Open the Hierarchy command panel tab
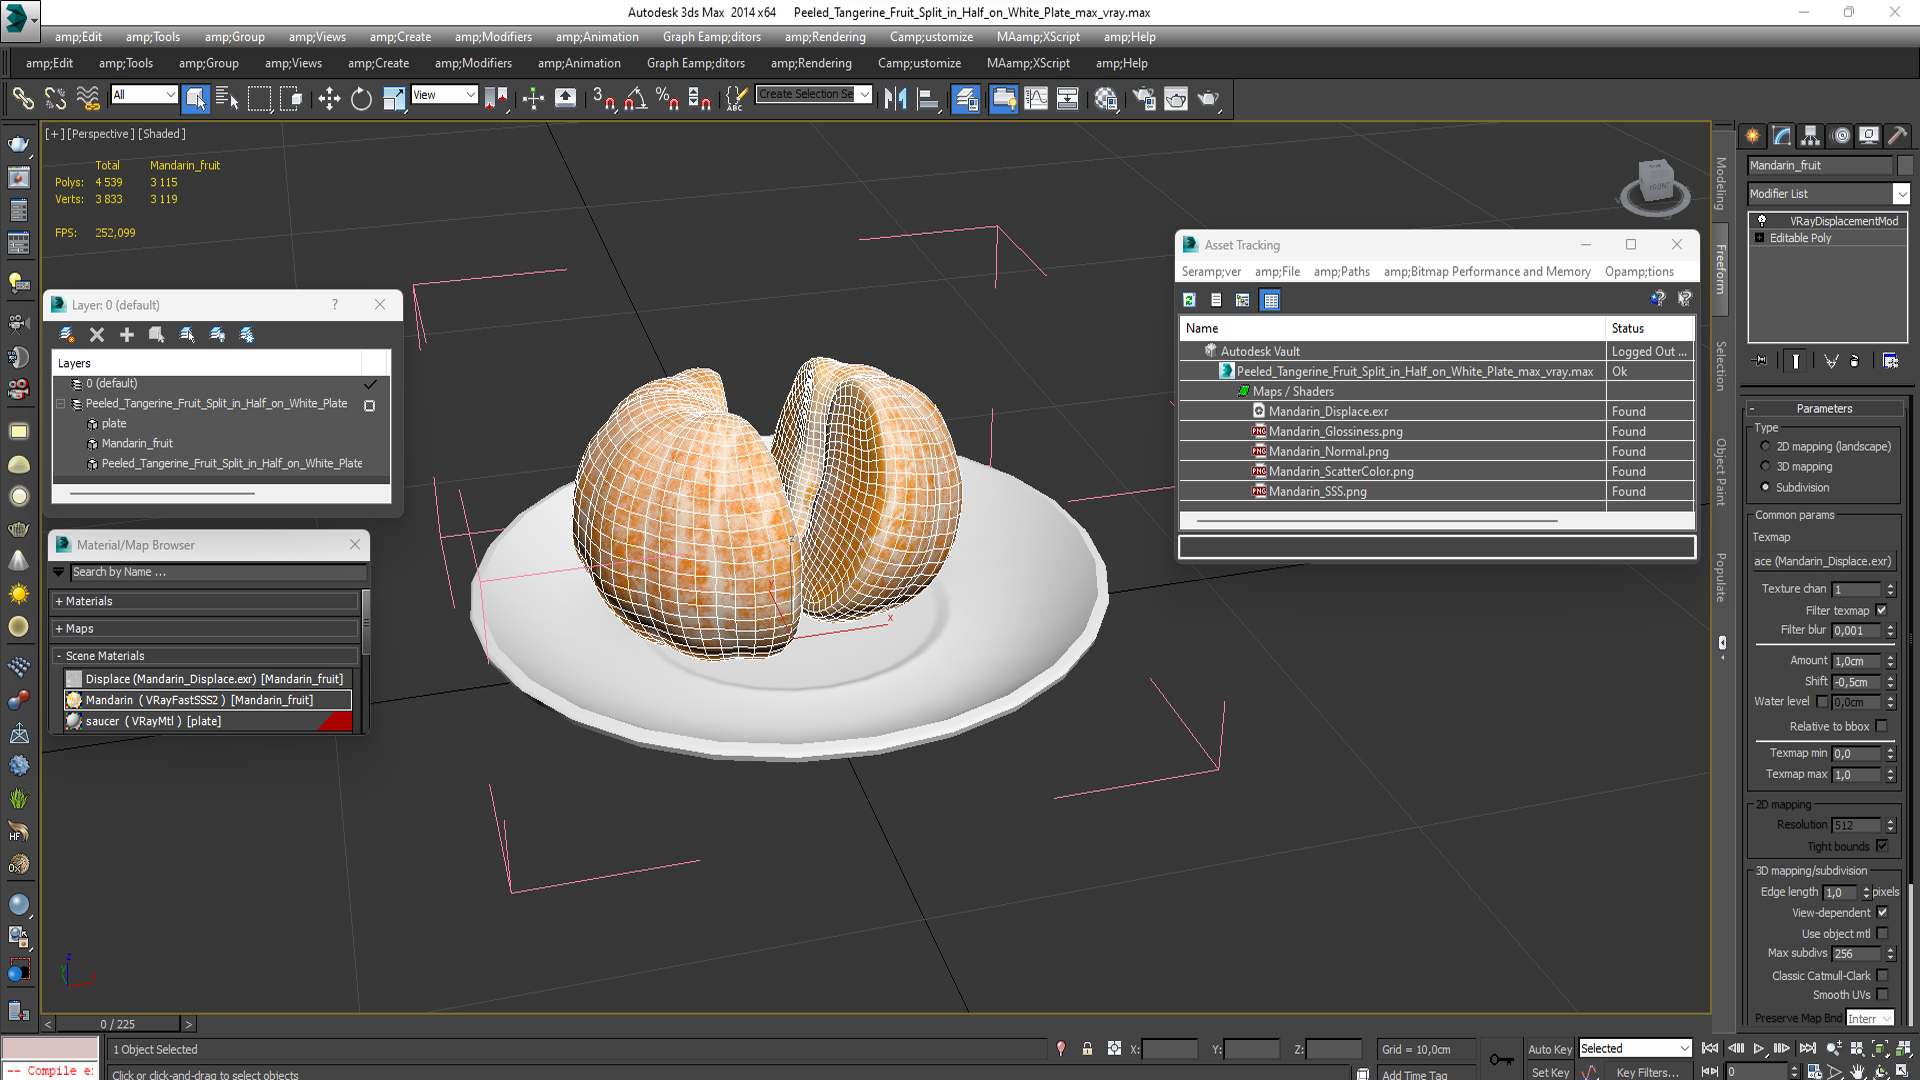 pos(1810,136)
